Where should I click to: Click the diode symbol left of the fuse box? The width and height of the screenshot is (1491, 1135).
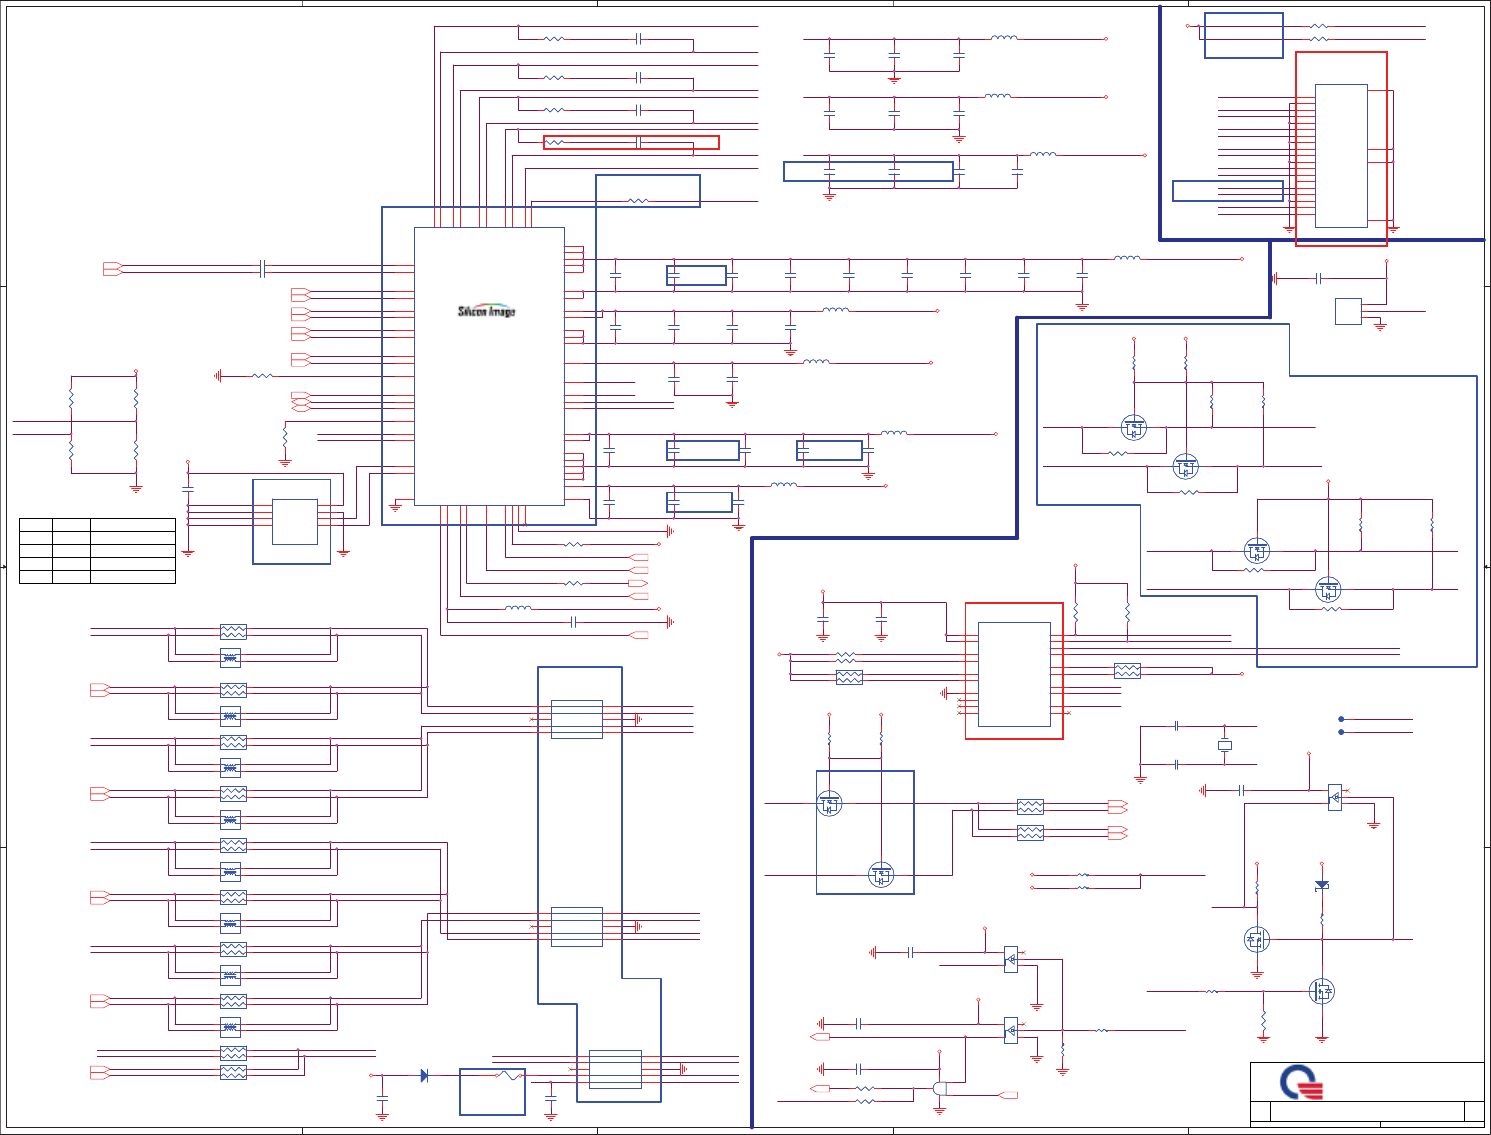[x=425, y=1076]
